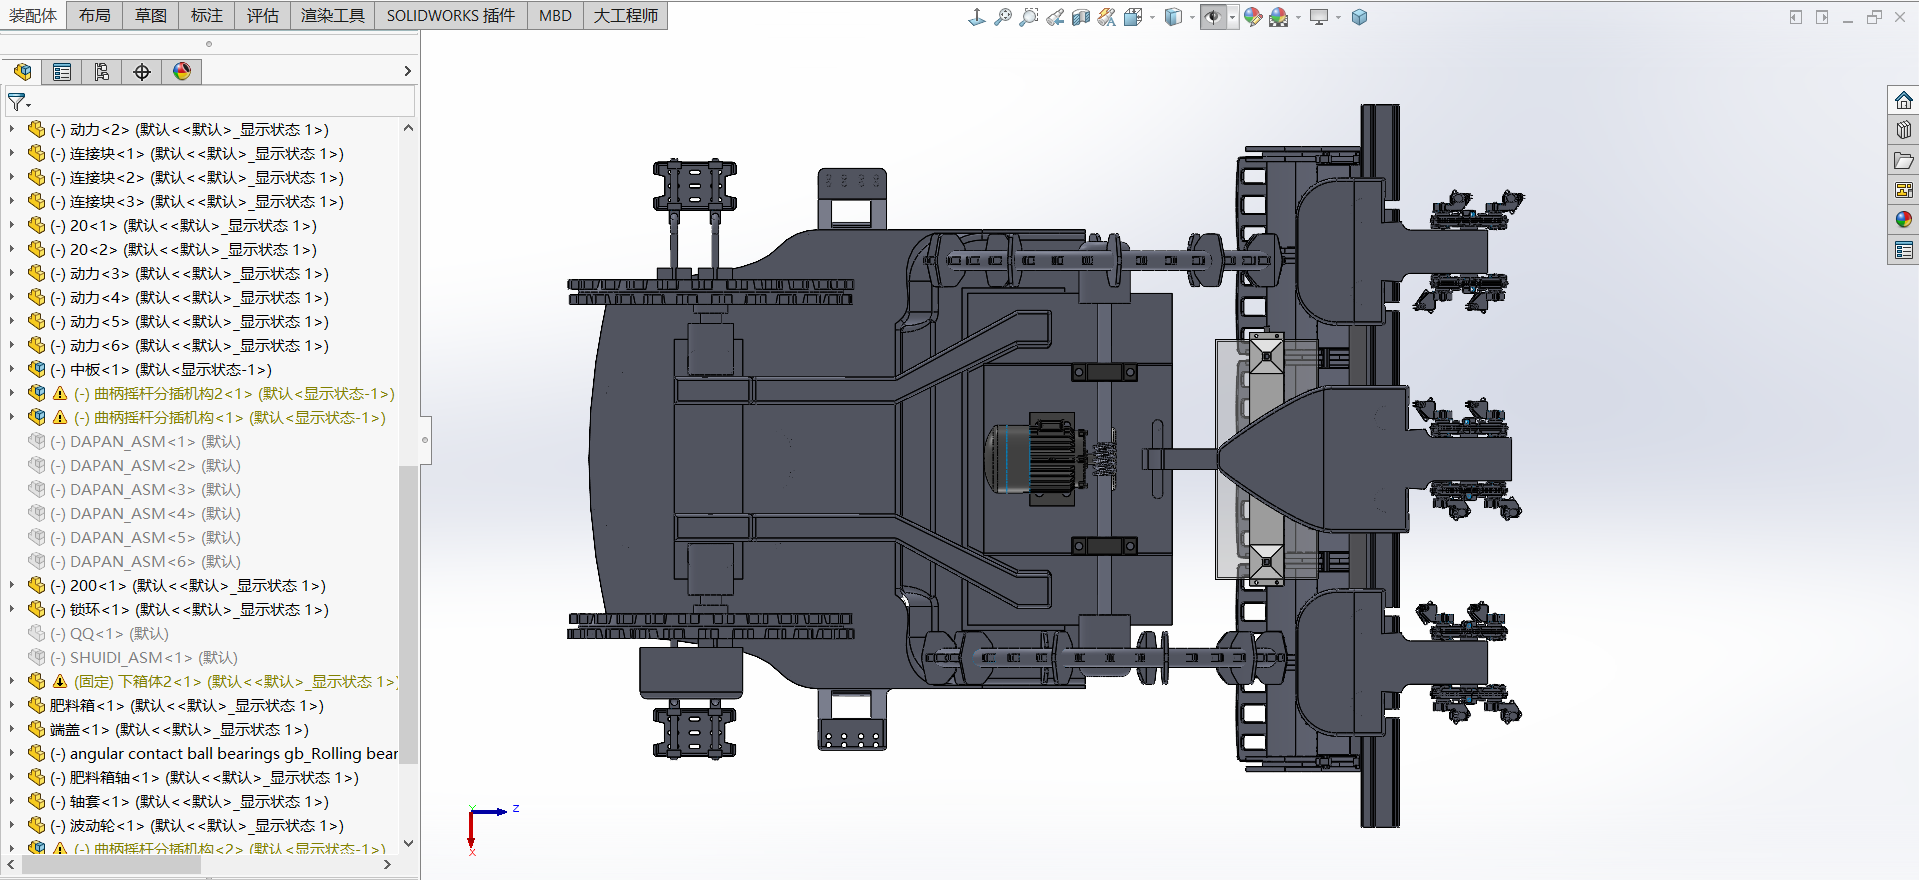Click the panel collapse handle on splitter

425,440
